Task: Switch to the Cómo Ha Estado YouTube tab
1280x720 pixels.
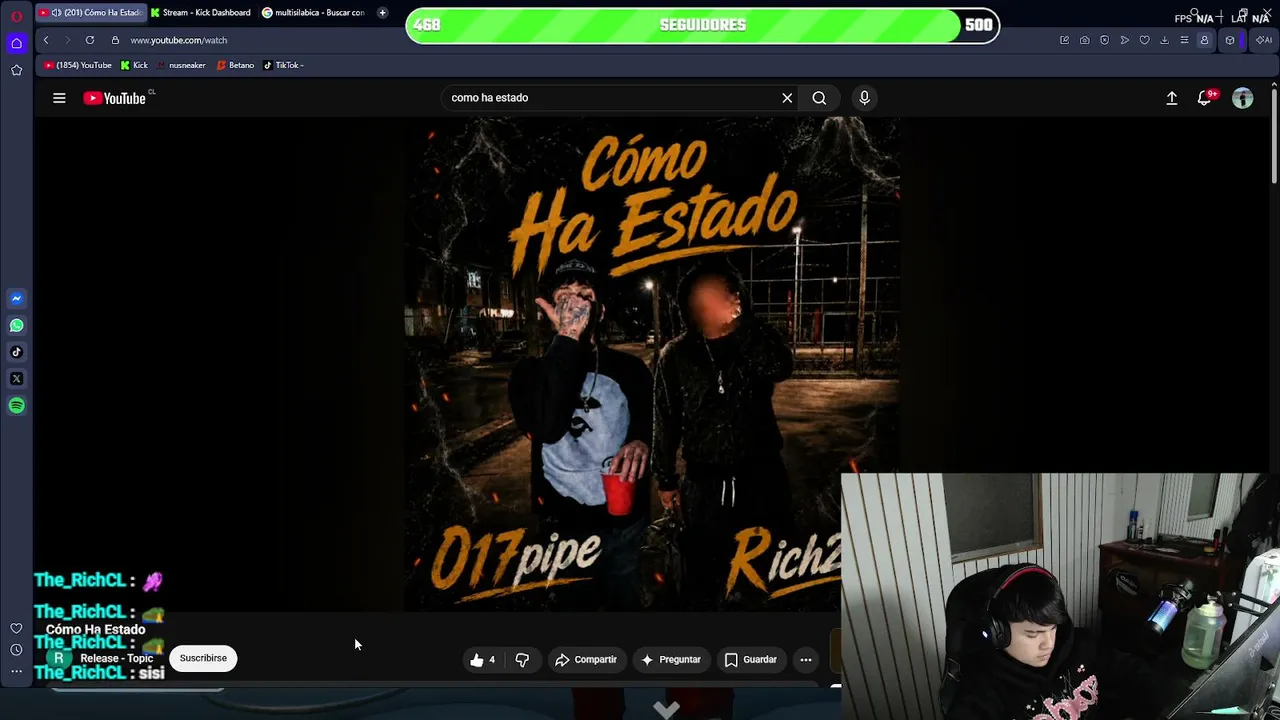Action: (90, 13)
